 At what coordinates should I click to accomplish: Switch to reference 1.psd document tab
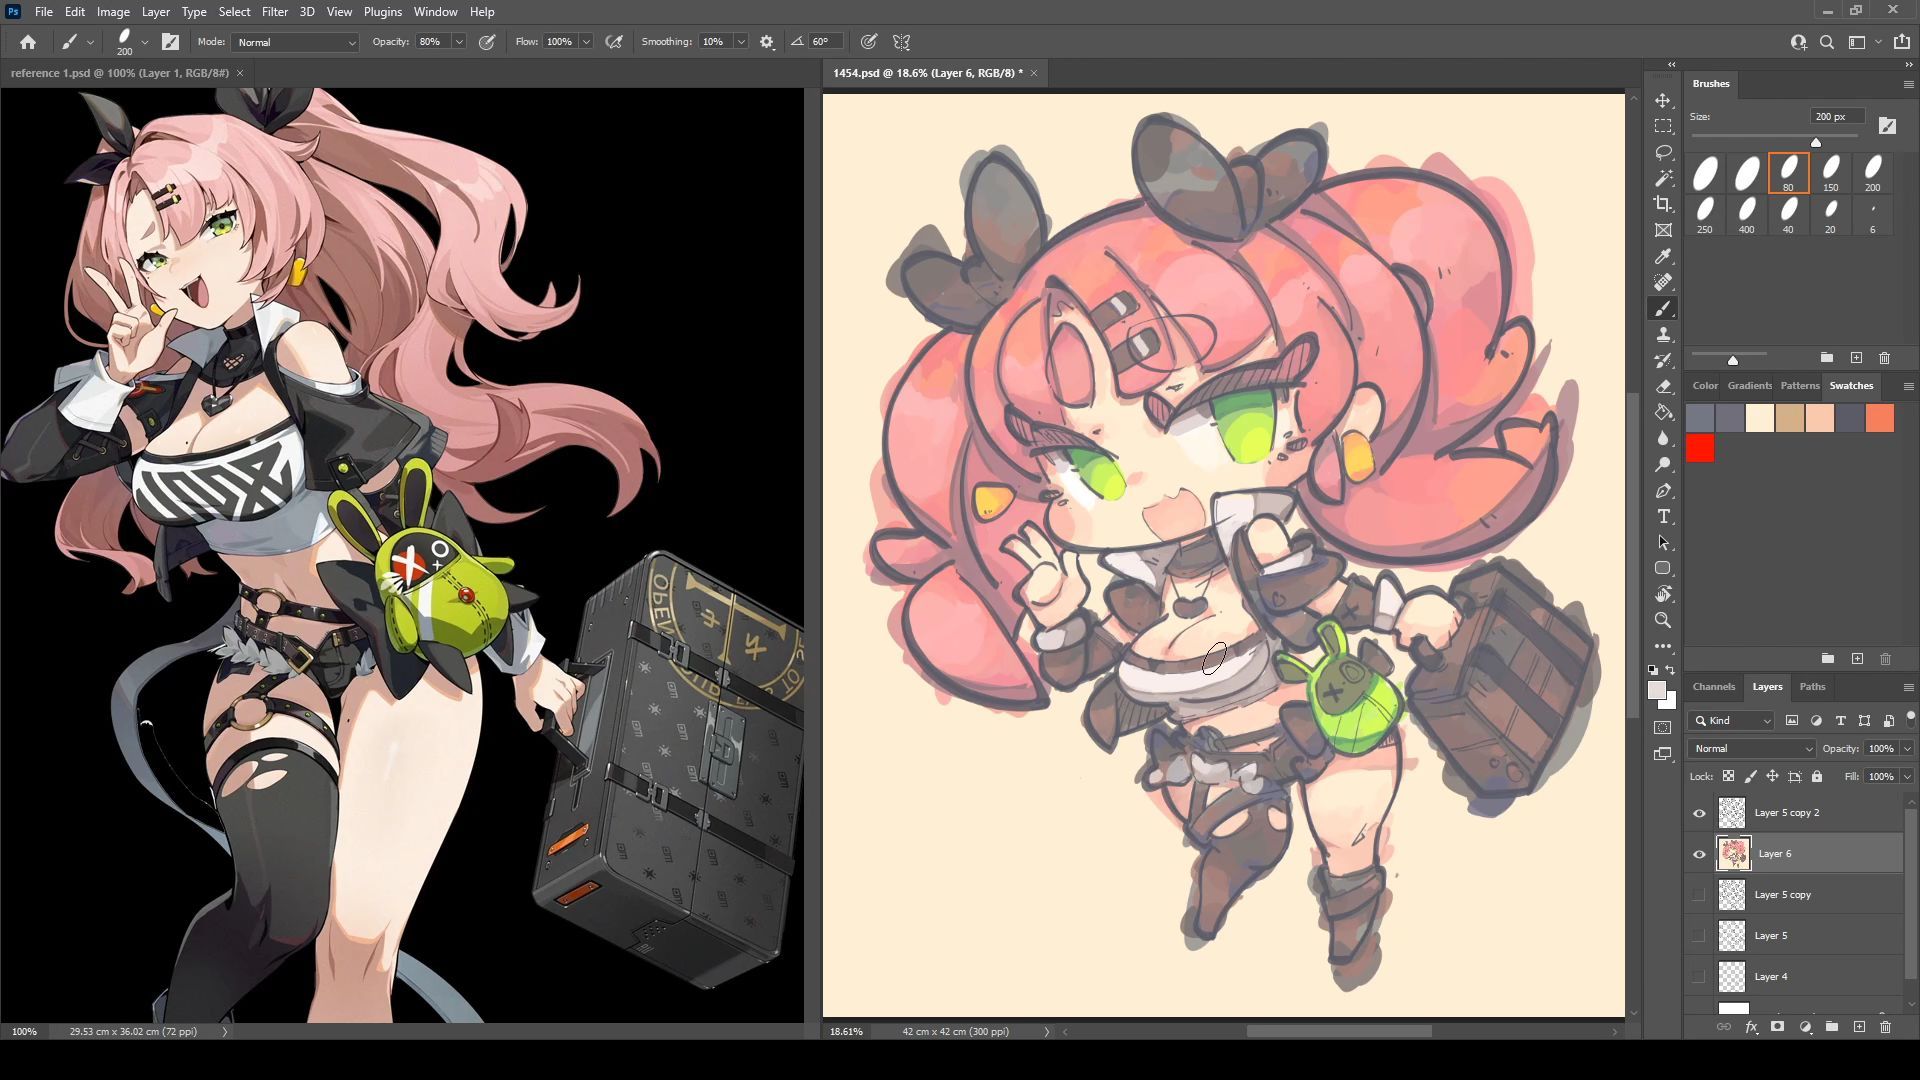tap(120, 73)
